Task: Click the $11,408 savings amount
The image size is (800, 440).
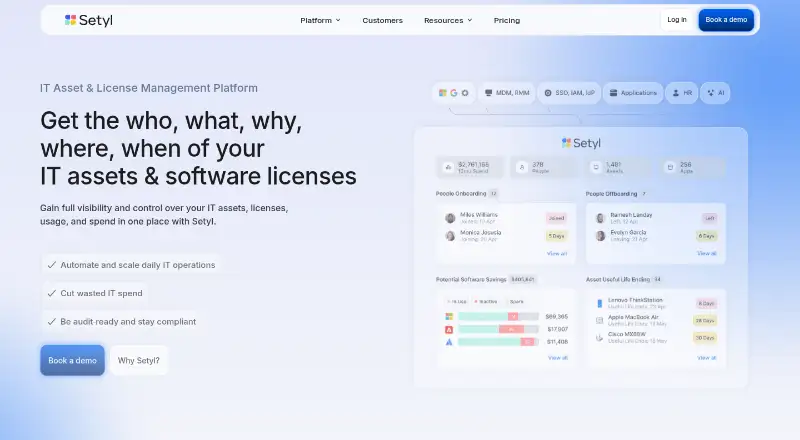Action: tap(558, 342)
